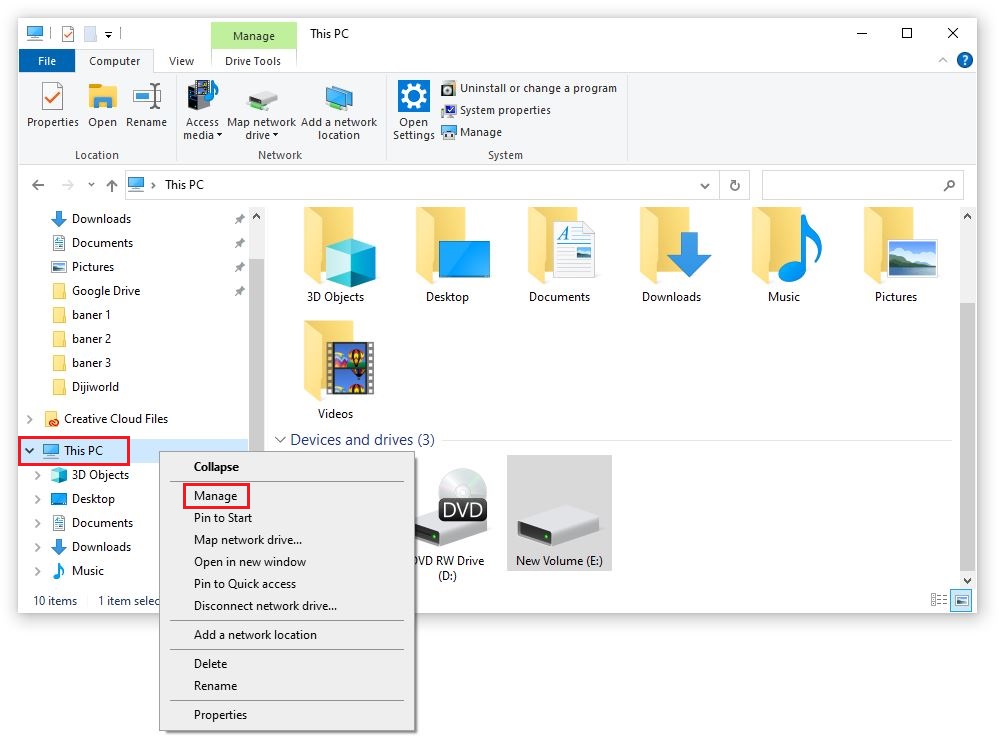Collapse the Devices and drives section
The height and width of the screenshot is (742, 999).
(281, 440)
